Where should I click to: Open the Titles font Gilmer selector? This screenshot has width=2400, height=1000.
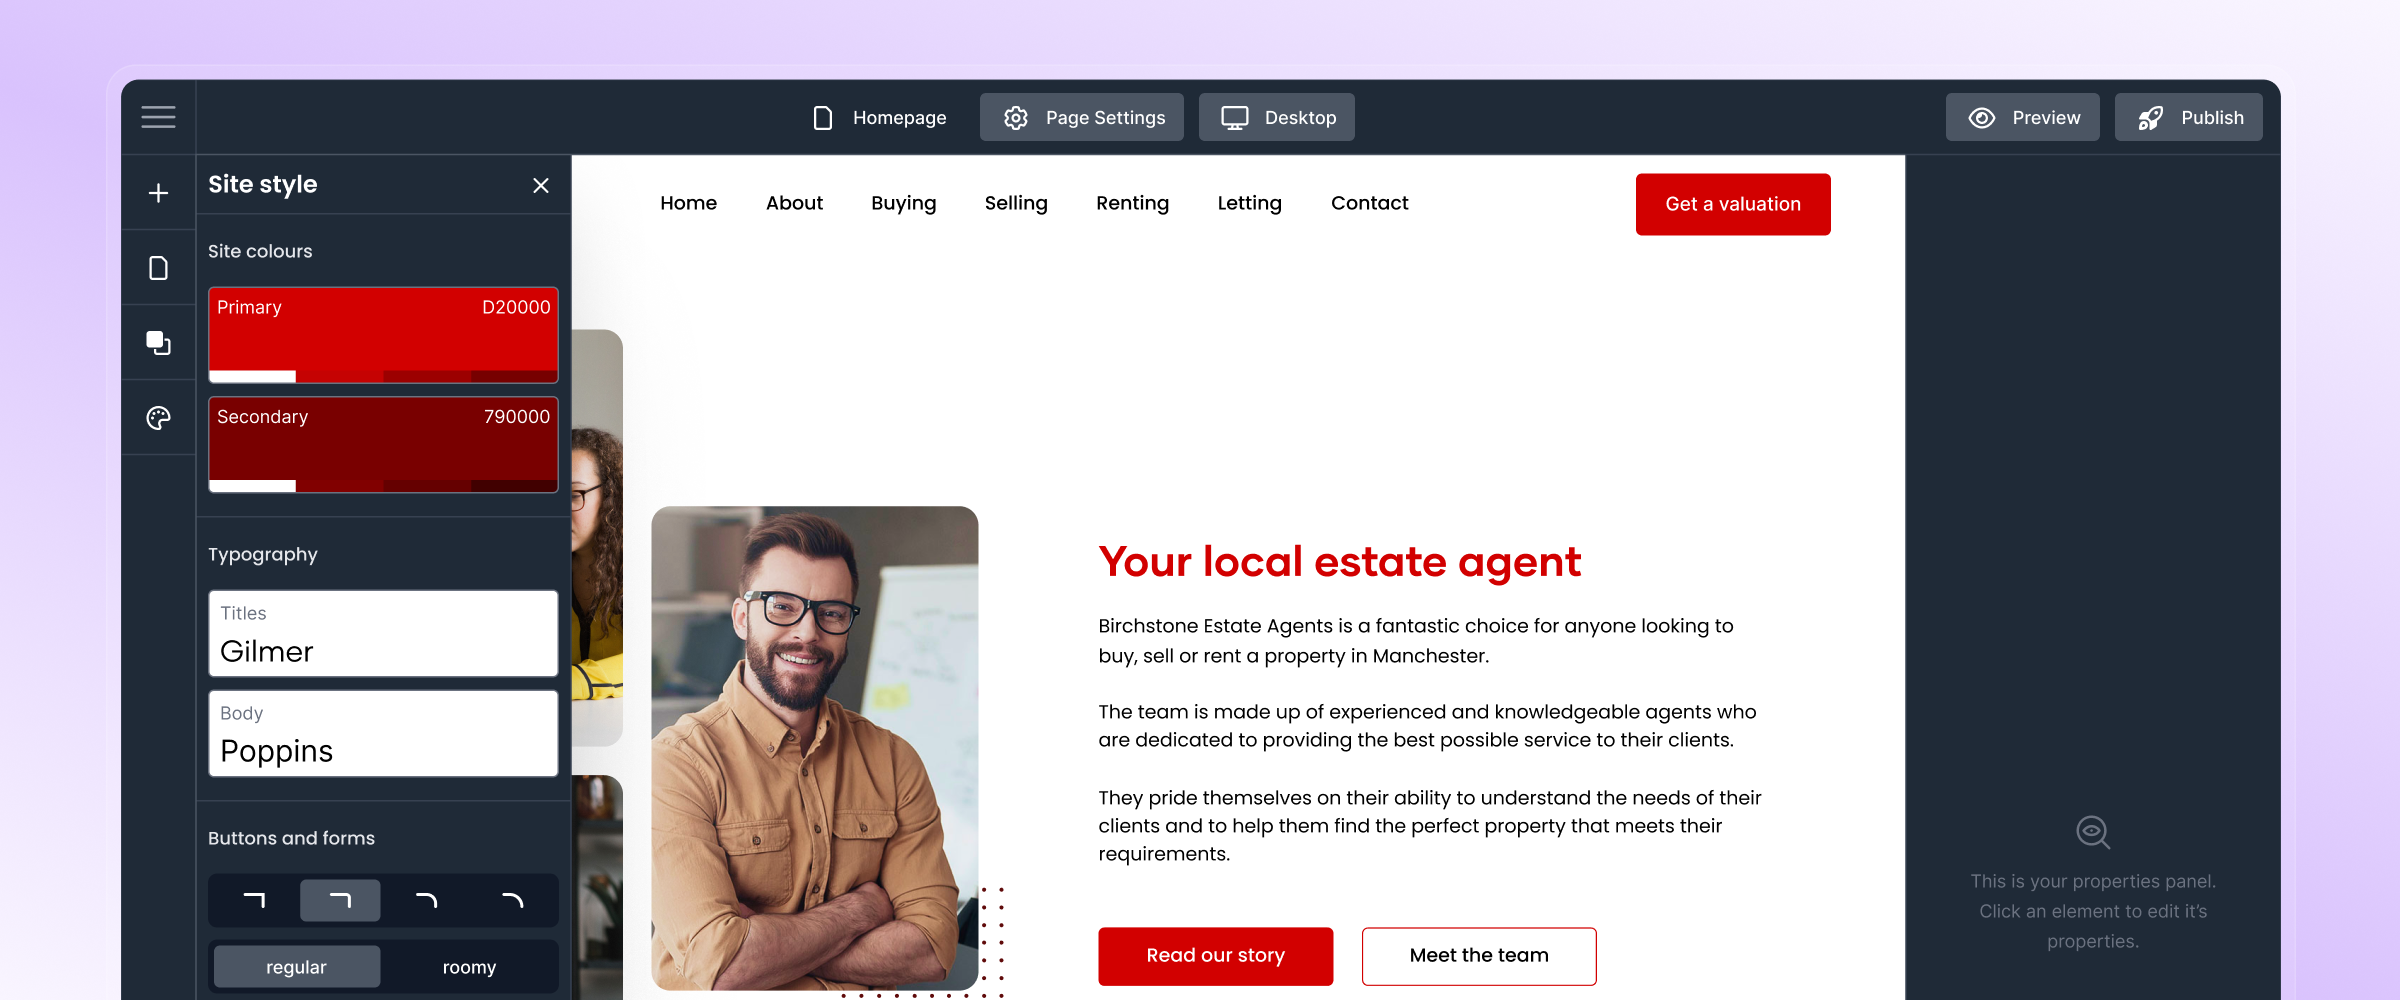[383, 633]
